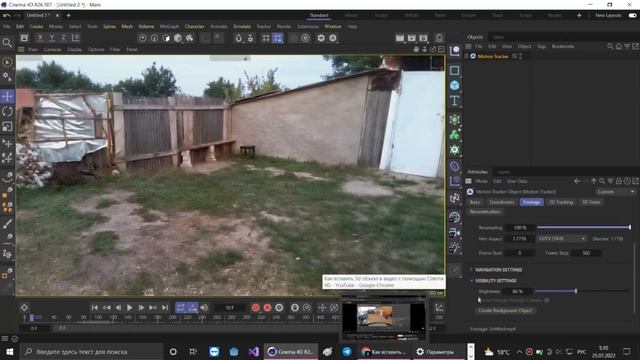Open Objects manager Tags menu

click(541, 46)
